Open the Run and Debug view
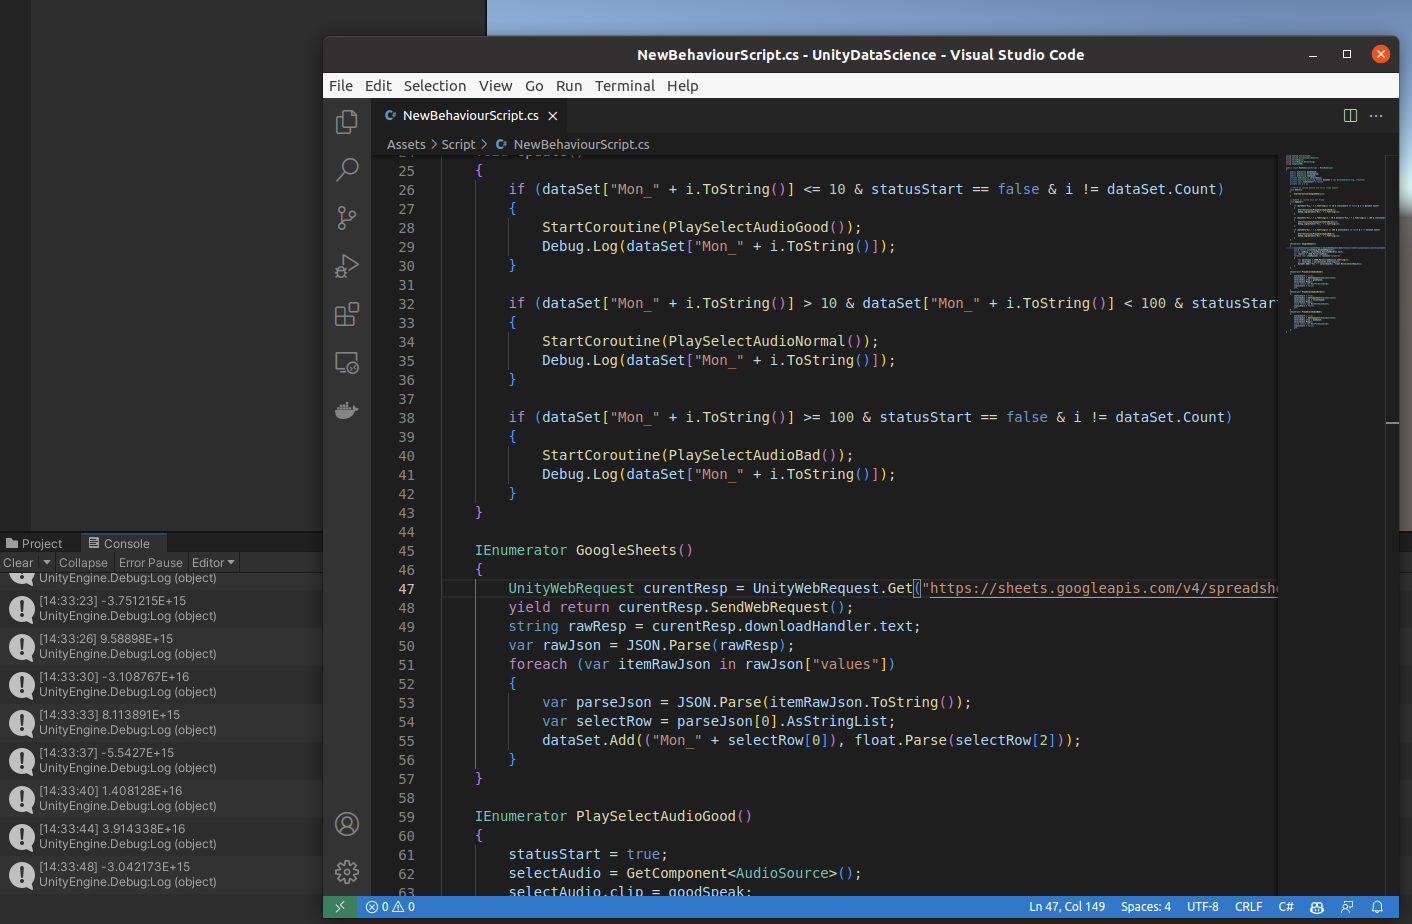The height and width of the screenshot is (924, 1412). 347,266
